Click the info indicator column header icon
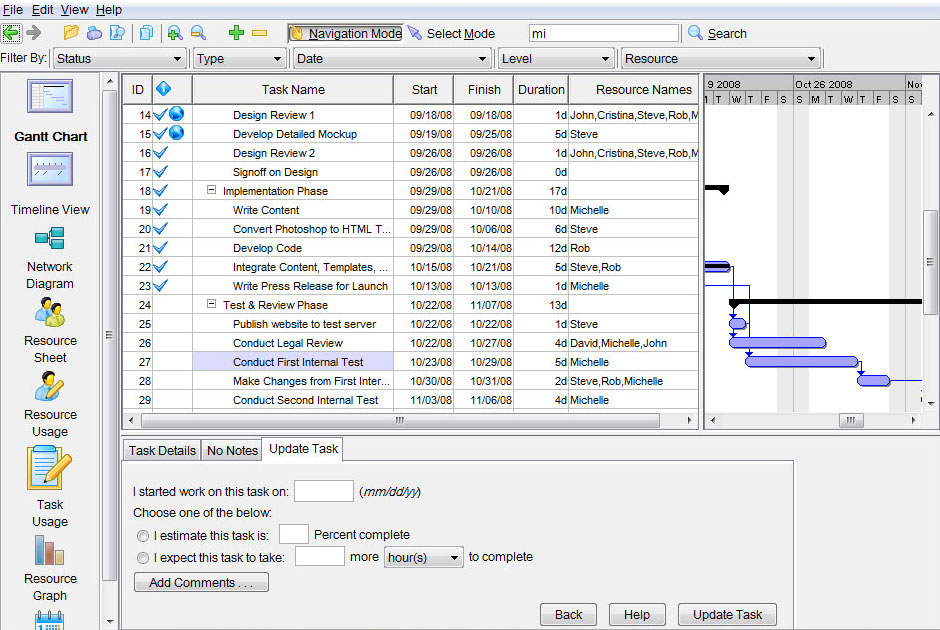The height and width of the screenshot is (630, 940). coord(163,89)
